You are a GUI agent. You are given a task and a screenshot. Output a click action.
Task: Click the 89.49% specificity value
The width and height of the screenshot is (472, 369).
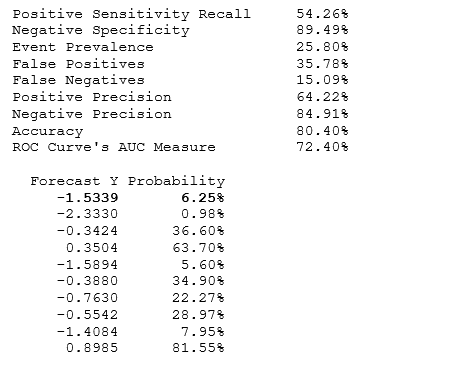(x=322, y=30)
